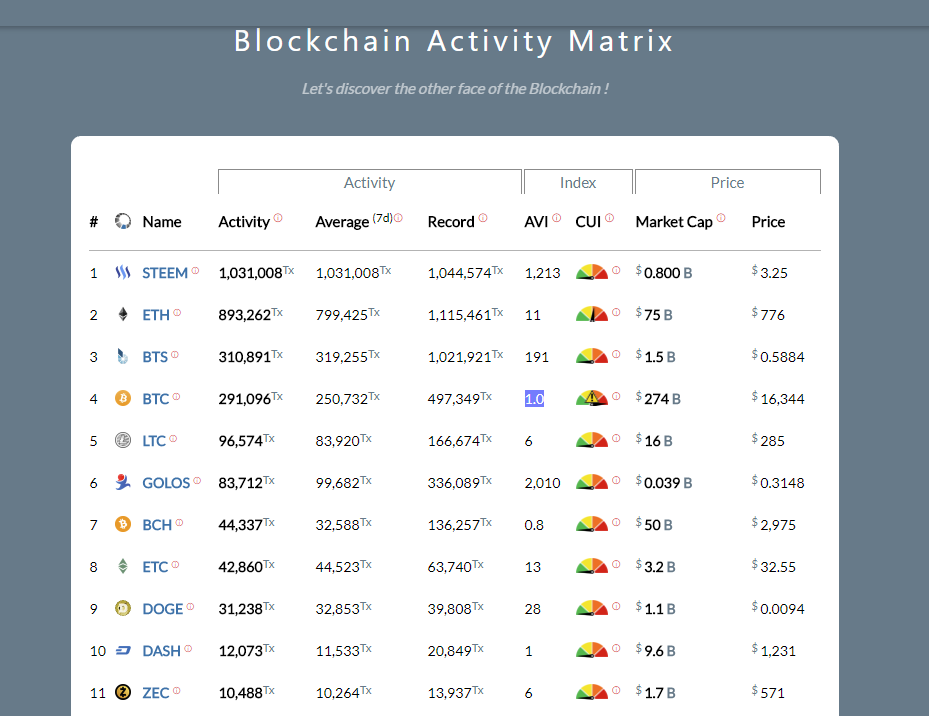Click the BitShares logo icon
This screenshot has width=929, height=716.
click(123, 356)
